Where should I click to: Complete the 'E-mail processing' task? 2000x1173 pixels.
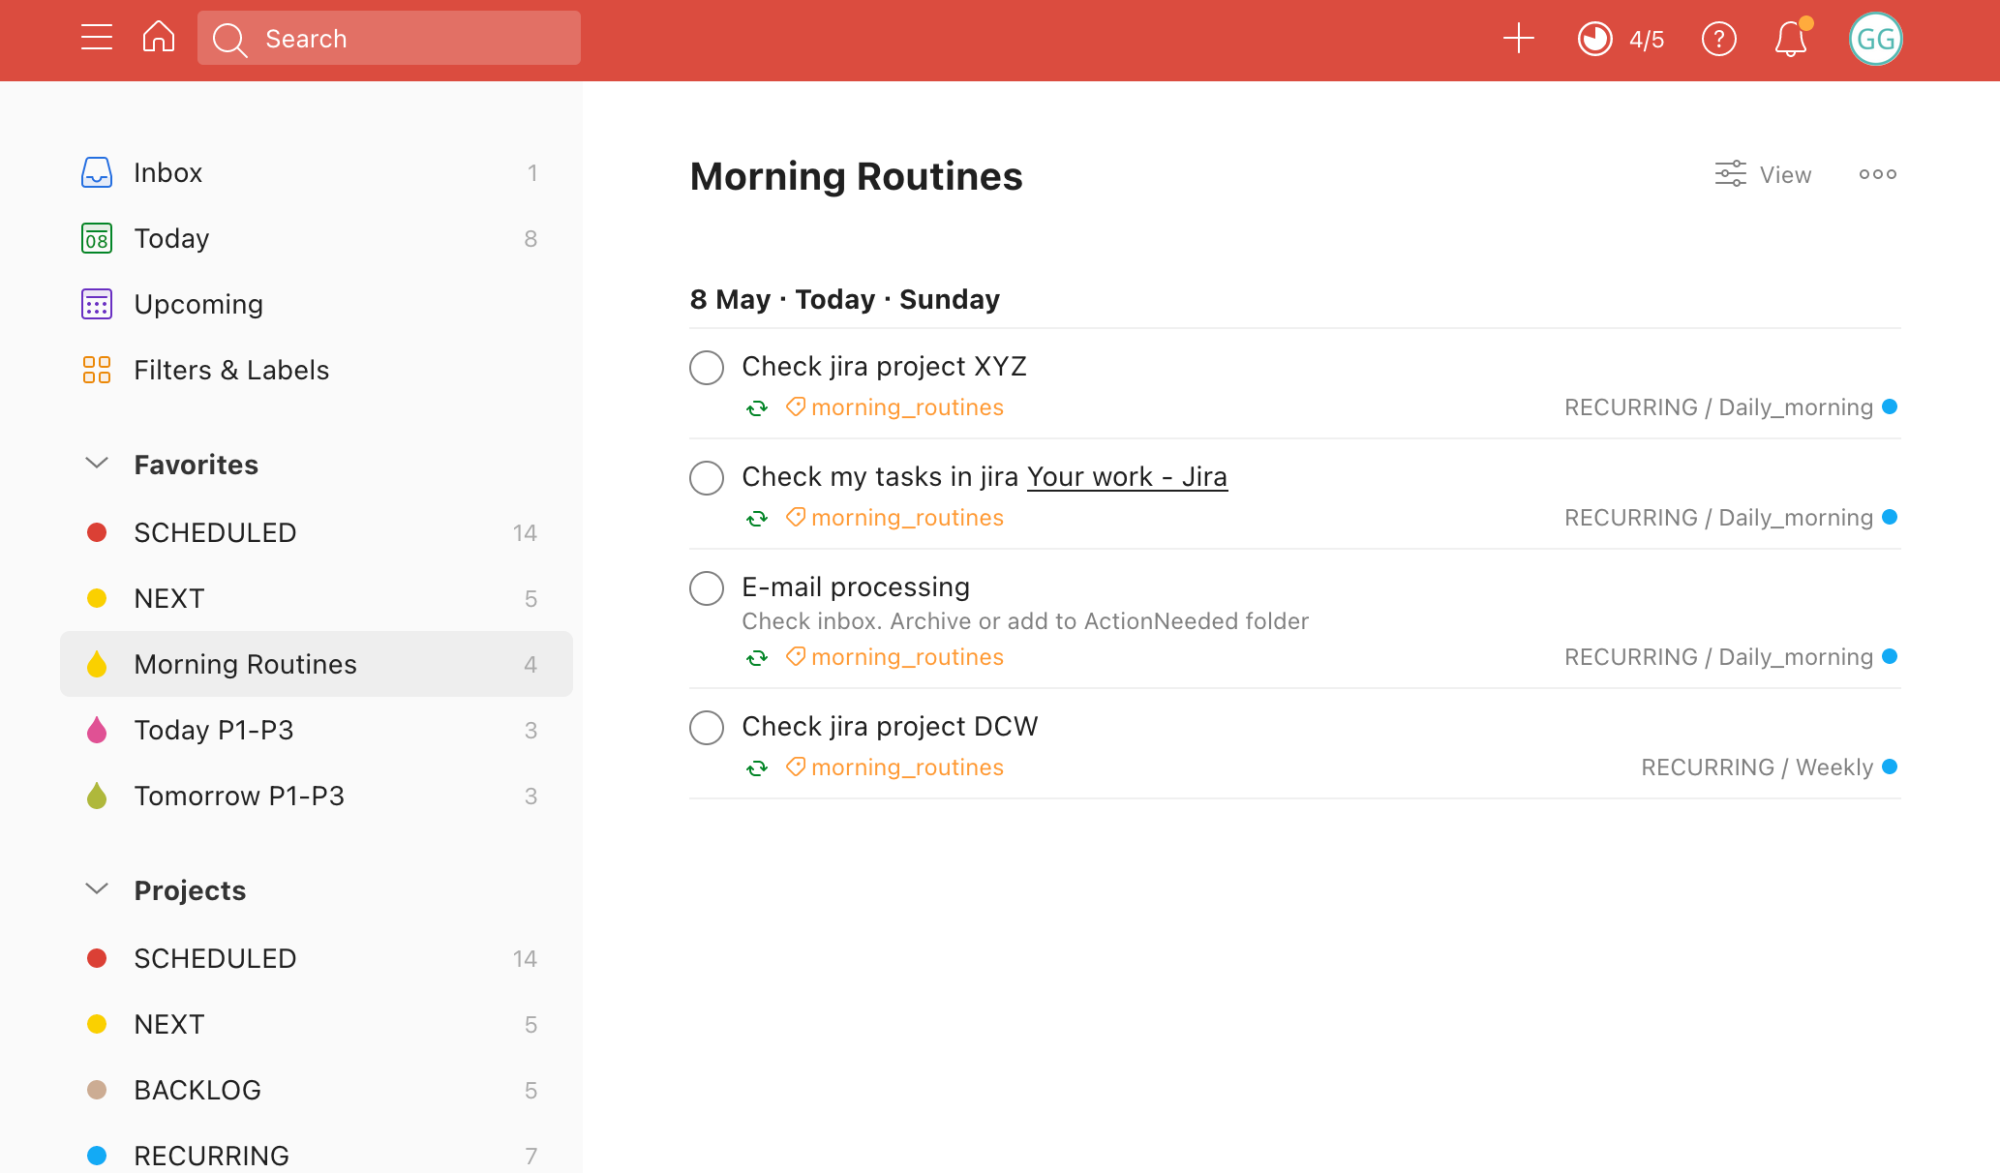pyautogui.click(x=706, y=588)
